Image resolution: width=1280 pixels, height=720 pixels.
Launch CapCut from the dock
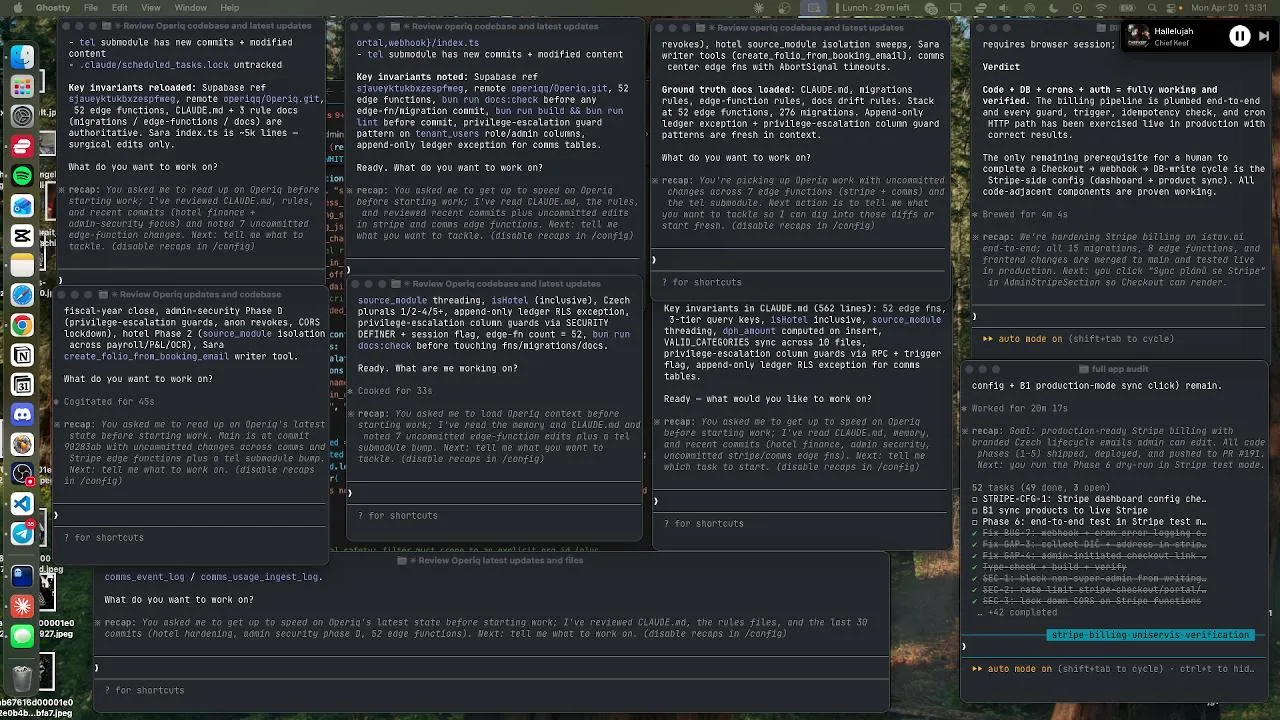[x=22, y=236]
